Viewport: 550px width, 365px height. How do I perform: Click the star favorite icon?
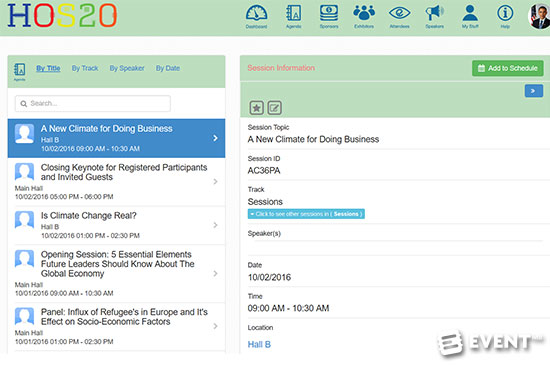(256, 108)
